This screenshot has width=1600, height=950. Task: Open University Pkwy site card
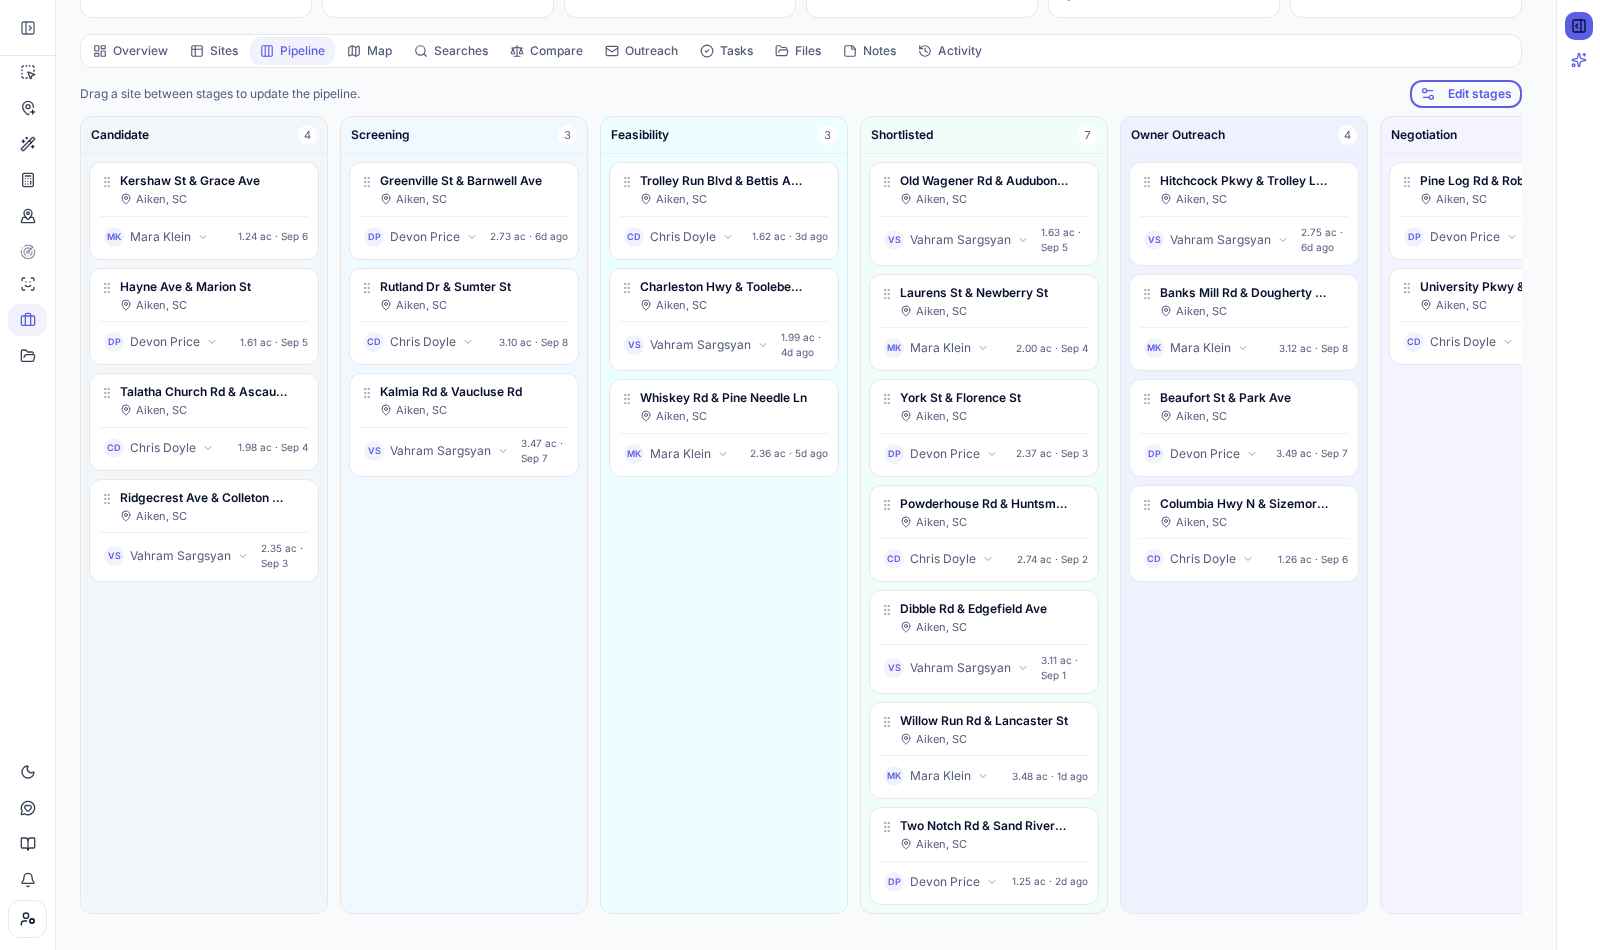tap(1471, 287)
